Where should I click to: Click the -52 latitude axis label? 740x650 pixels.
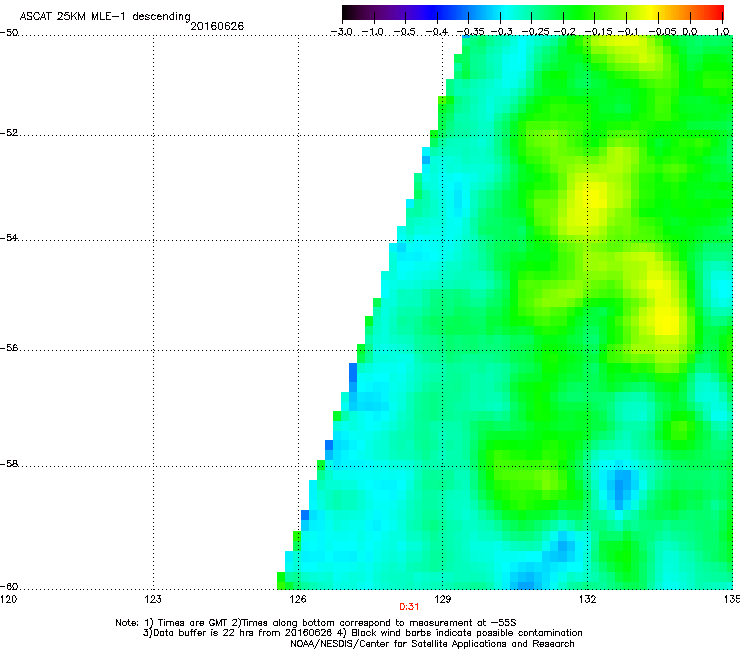pyautogui.click(x=9, y=133)
